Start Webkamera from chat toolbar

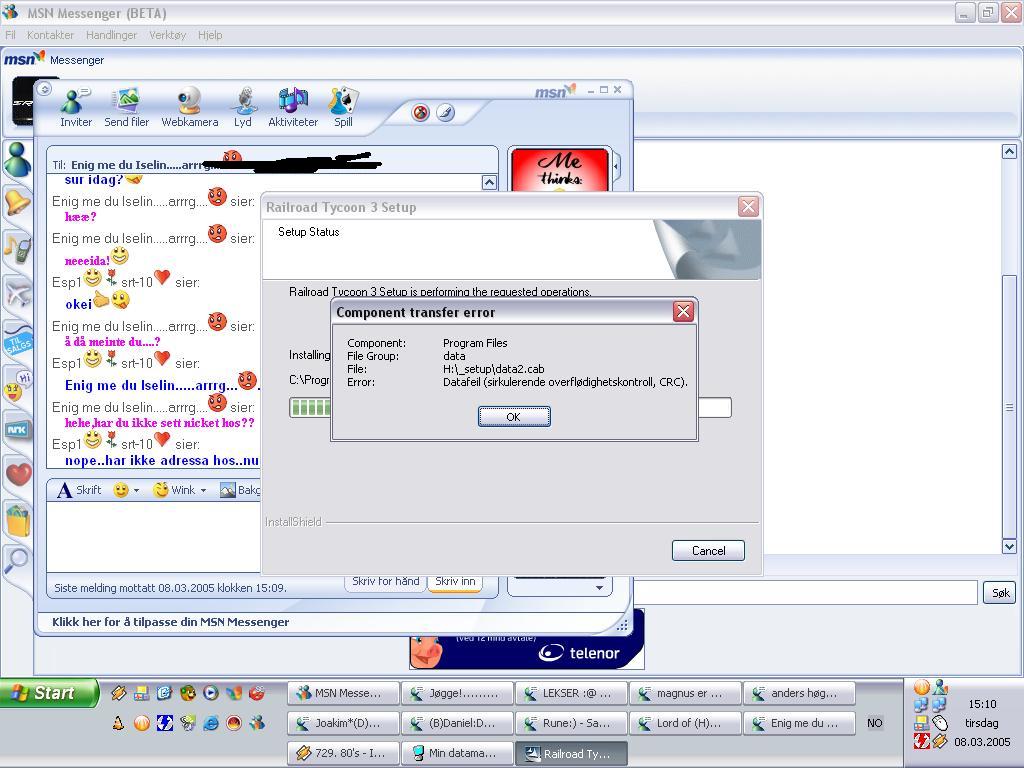pos(189,108)
